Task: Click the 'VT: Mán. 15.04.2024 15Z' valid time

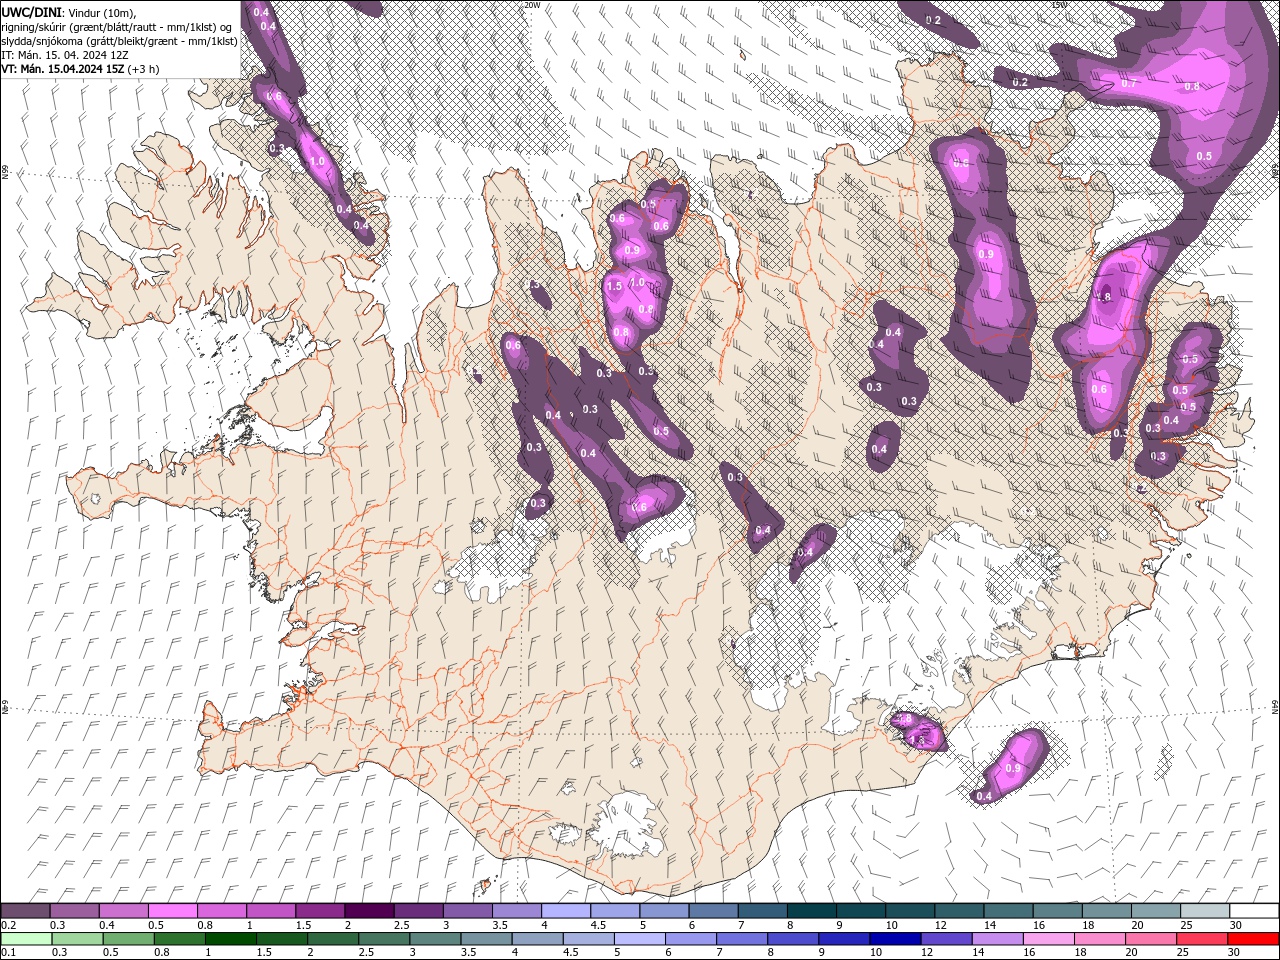Action: click(x=64, y=69)
